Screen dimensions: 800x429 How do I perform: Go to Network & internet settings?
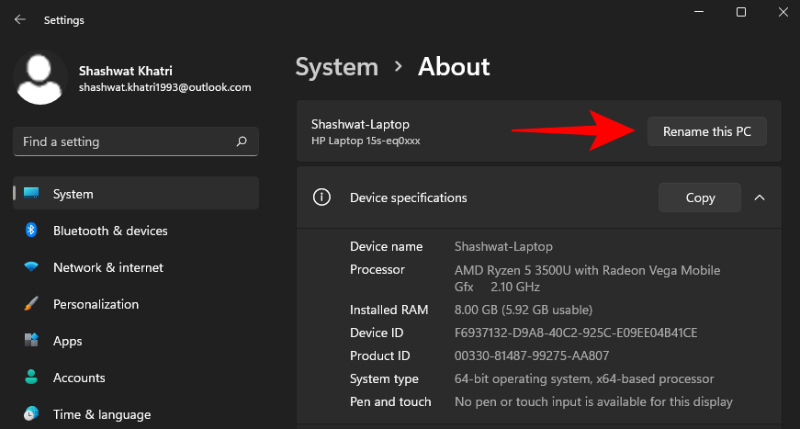tap(108, 267)
